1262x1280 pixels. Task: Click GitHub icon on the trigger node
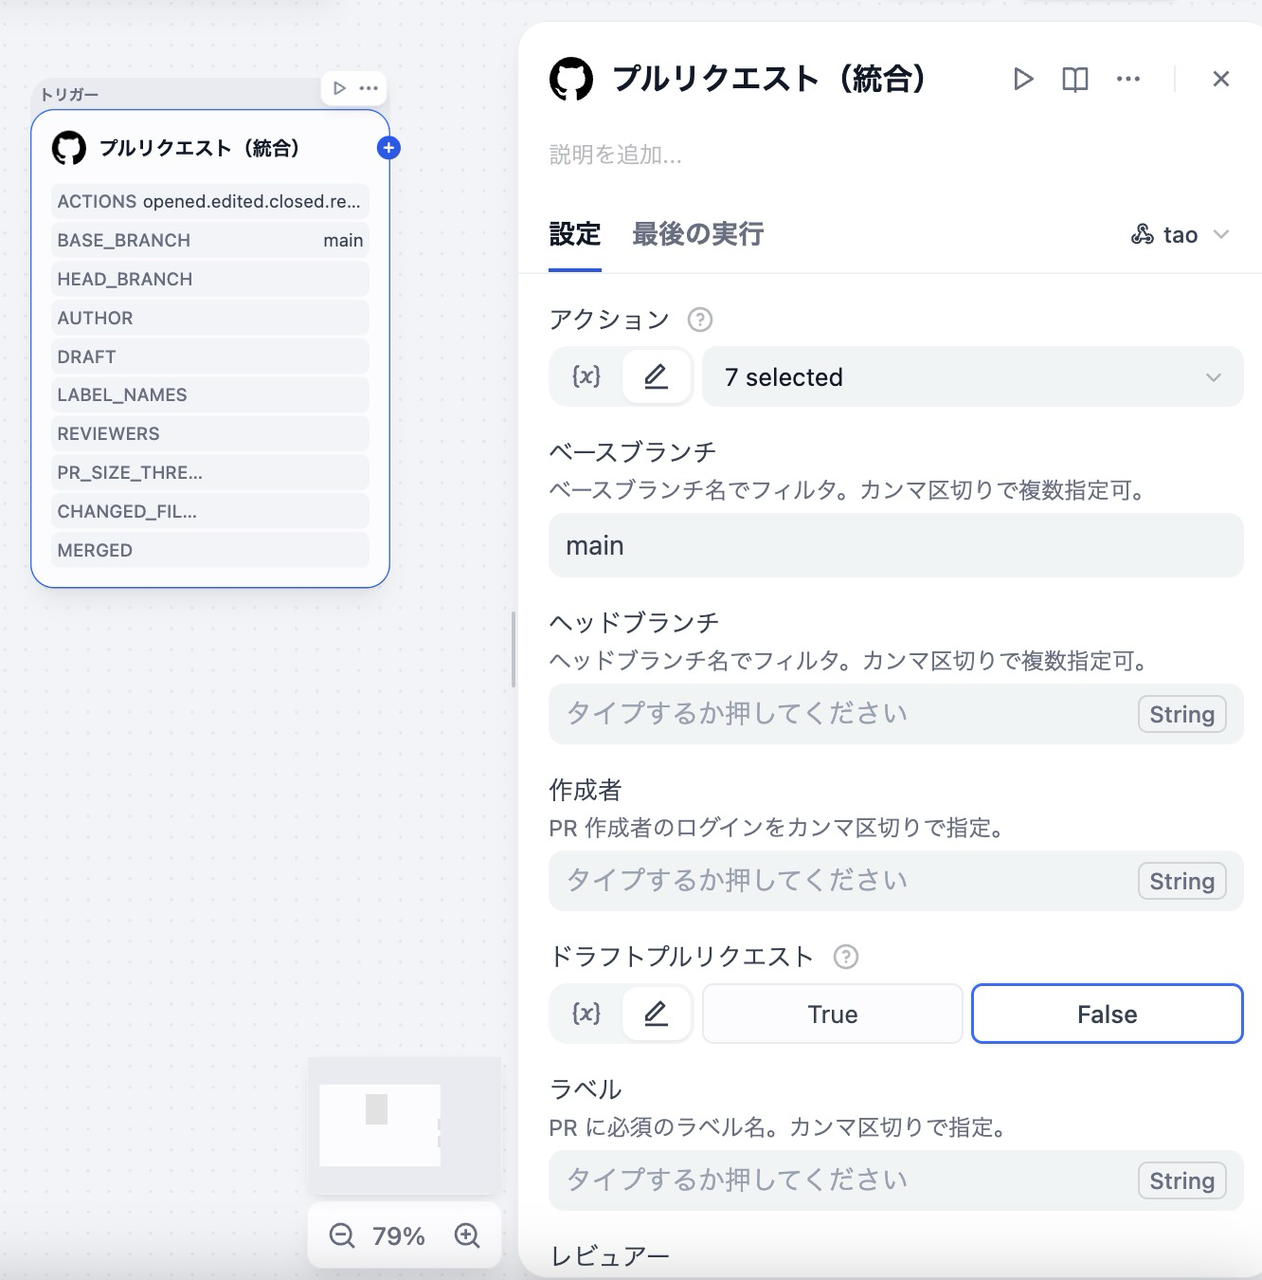(69, 148)
